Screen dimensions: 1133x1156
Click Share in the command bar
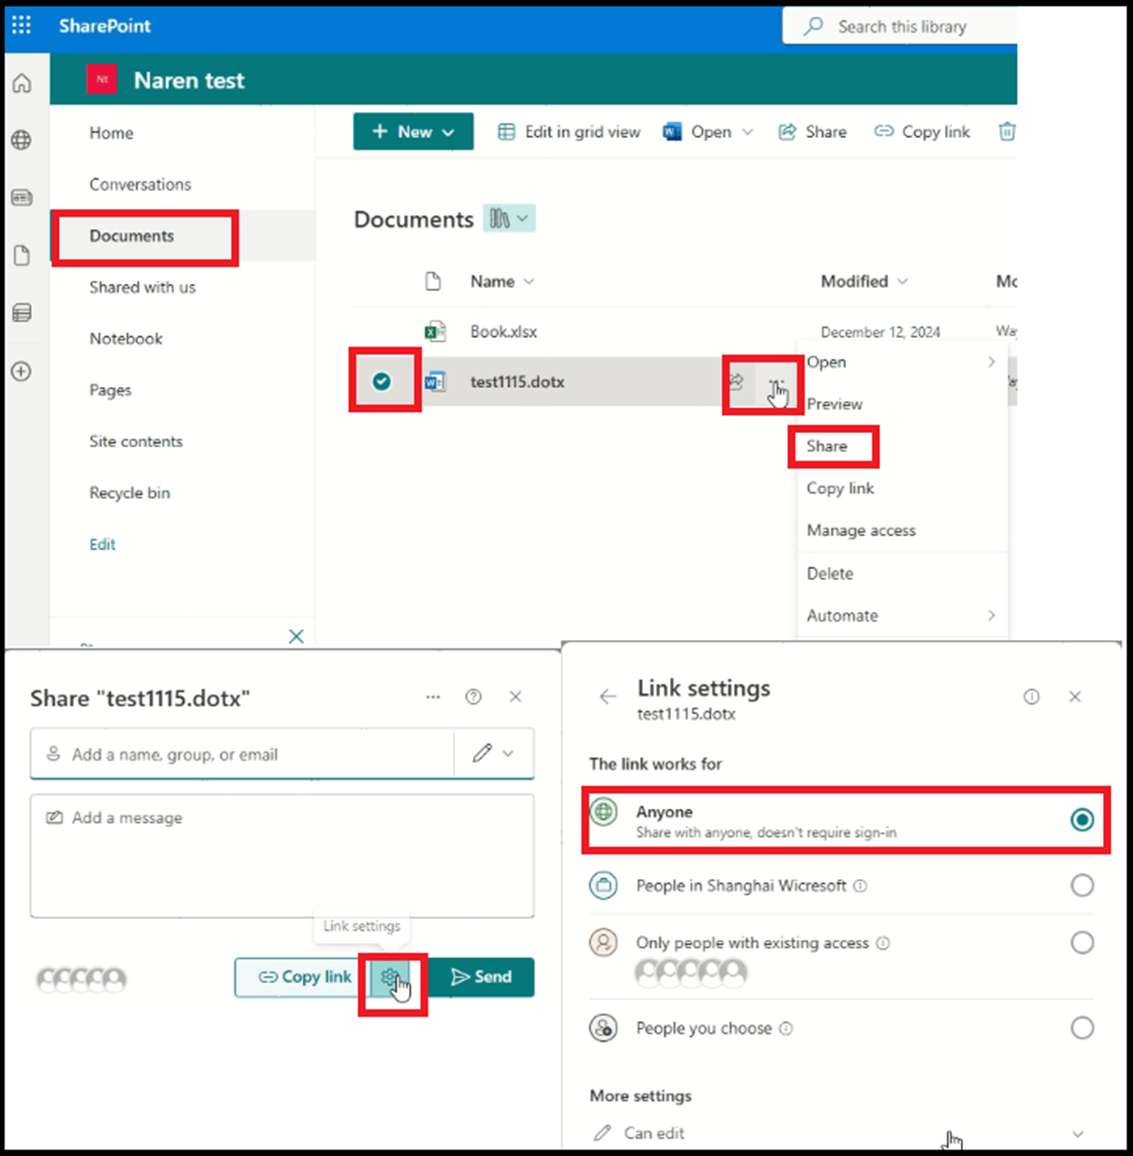812,132
